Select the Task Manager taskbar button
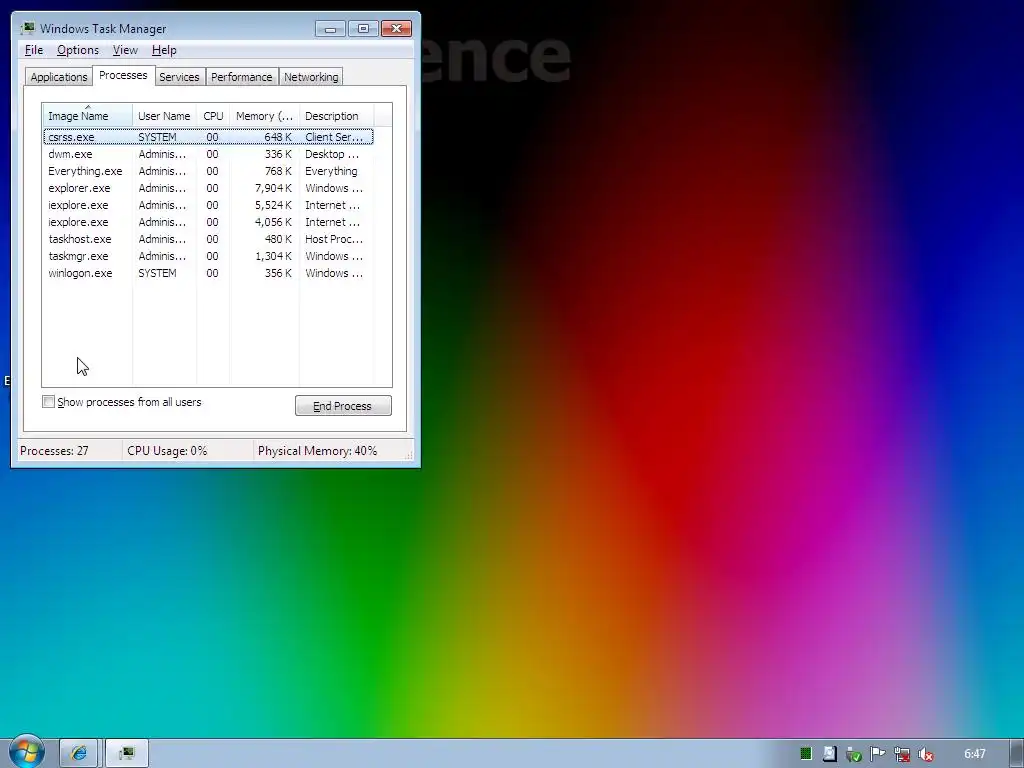1024x768 pixels. 127,754
